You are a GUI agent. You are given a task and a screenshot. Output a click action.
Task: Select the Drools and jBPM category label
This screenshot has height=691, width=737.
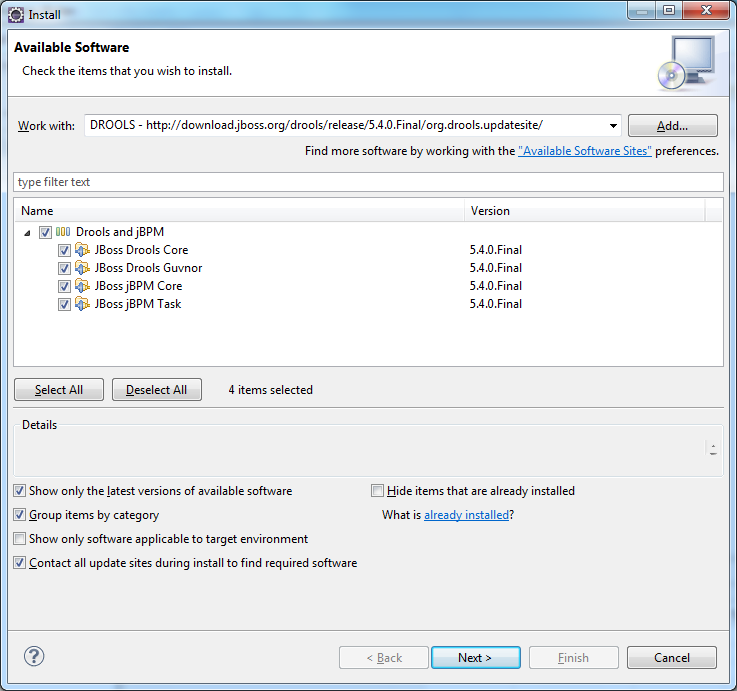tap(120, 232)
